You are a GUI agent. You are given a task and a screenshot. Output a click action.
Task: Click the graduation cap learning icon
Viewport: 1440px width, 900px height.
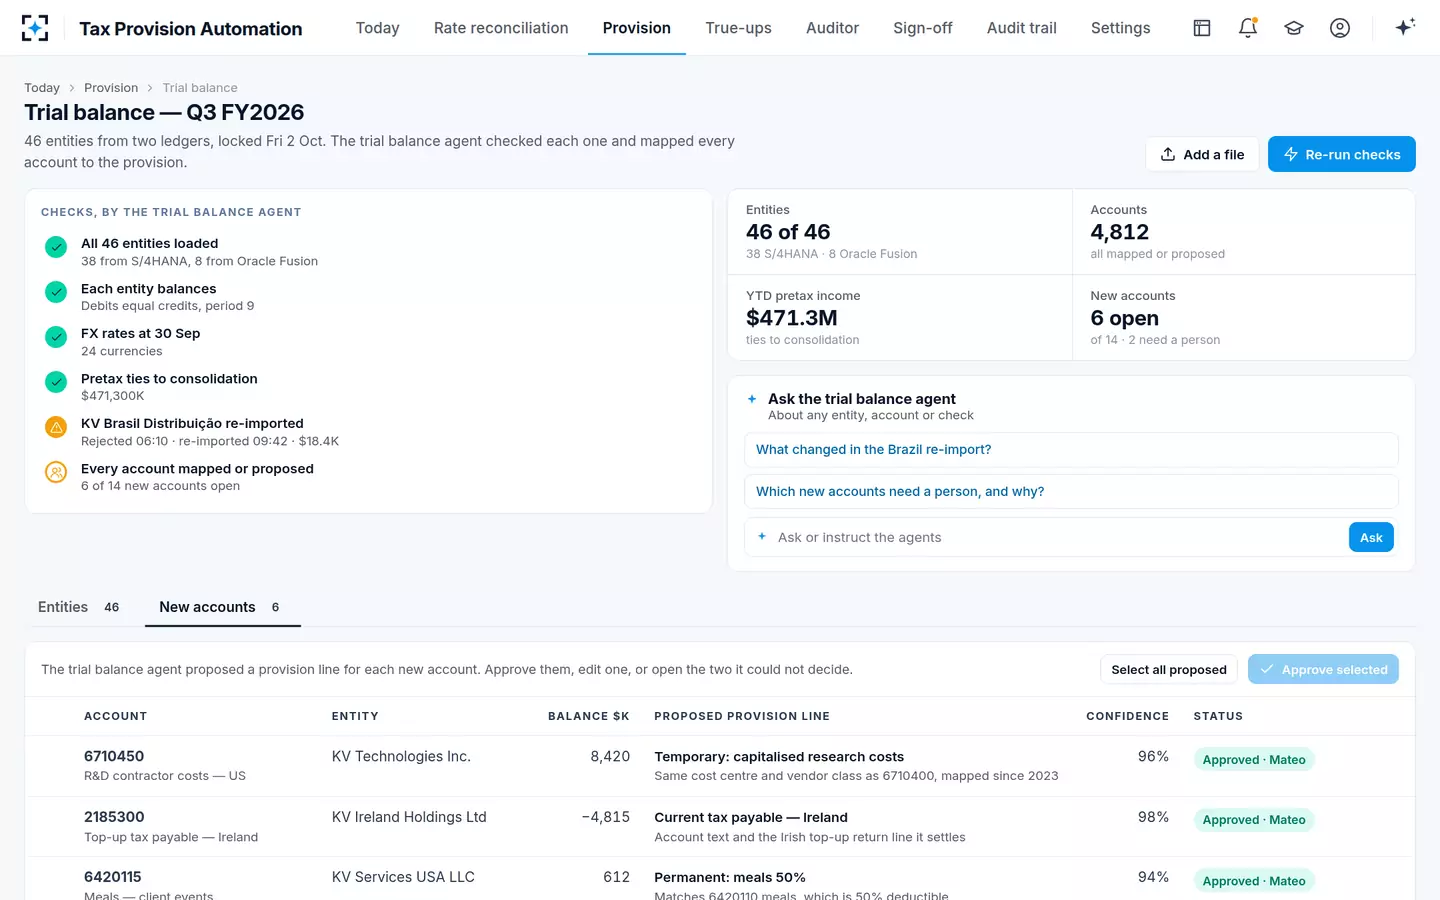(1294, 28)
